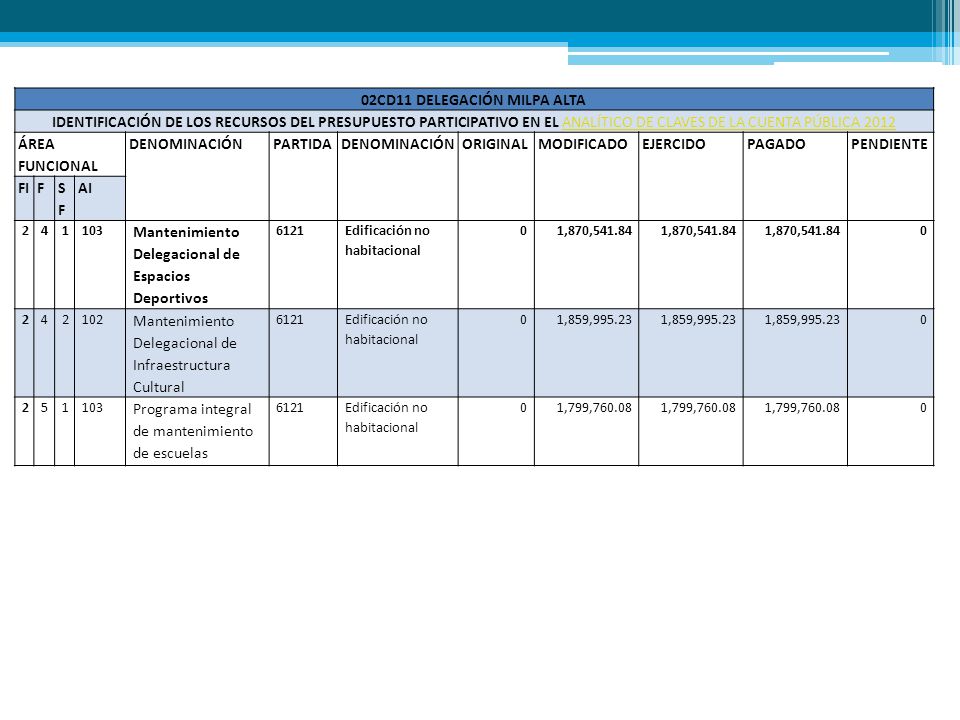Click the Pagado value 1,870,541.84
The image size is (960, 720).
[x=802, y=231]
